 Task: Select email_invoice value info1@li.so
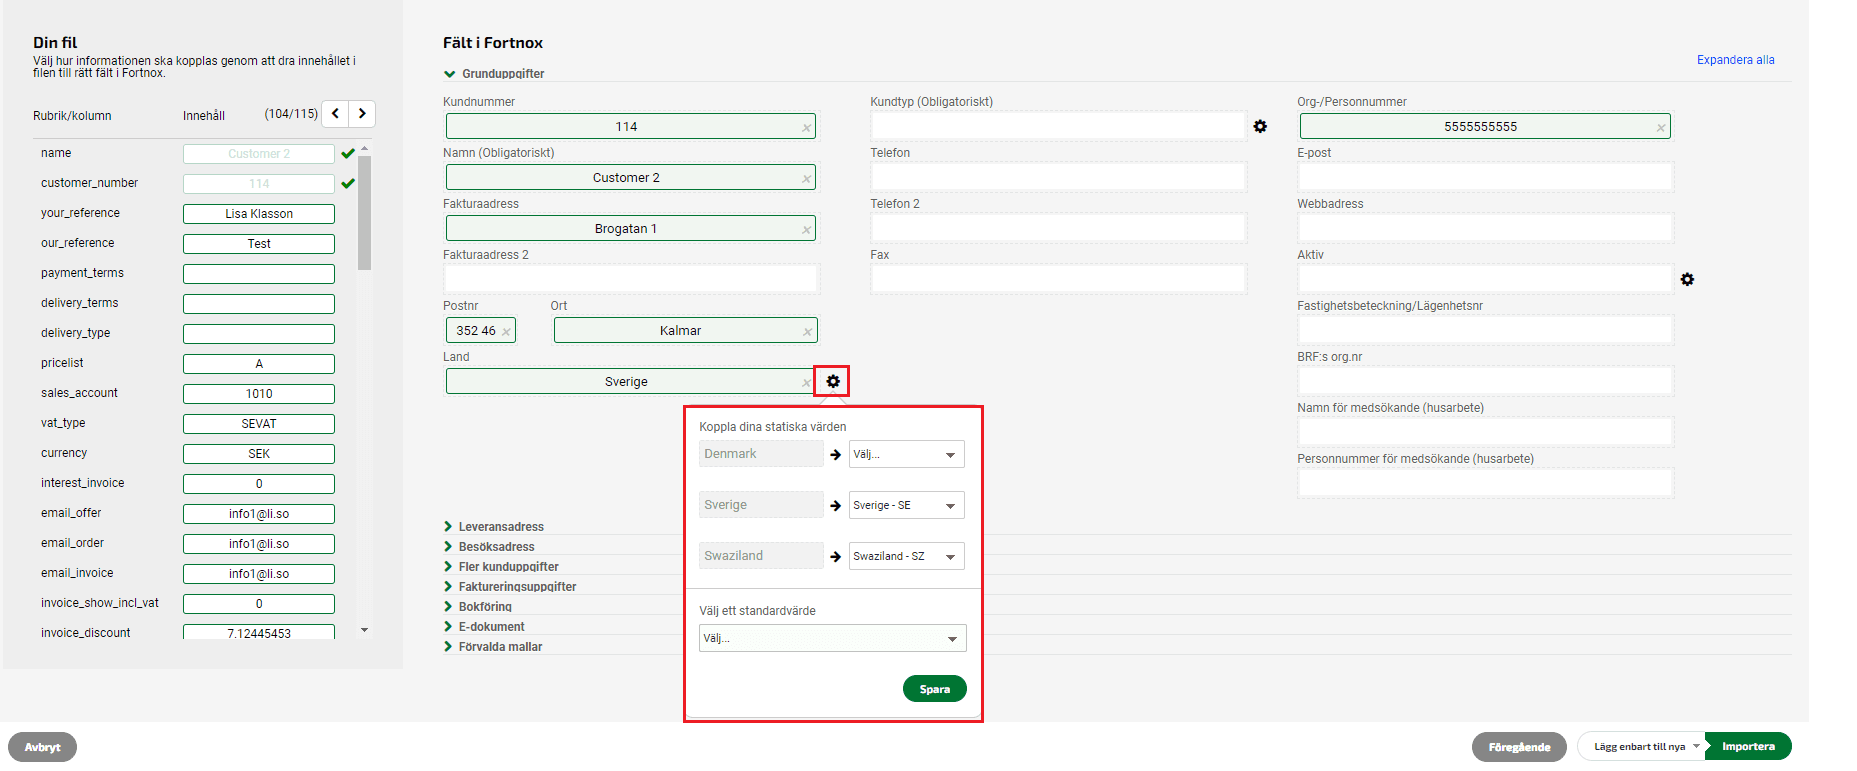(x=259, y=574)
